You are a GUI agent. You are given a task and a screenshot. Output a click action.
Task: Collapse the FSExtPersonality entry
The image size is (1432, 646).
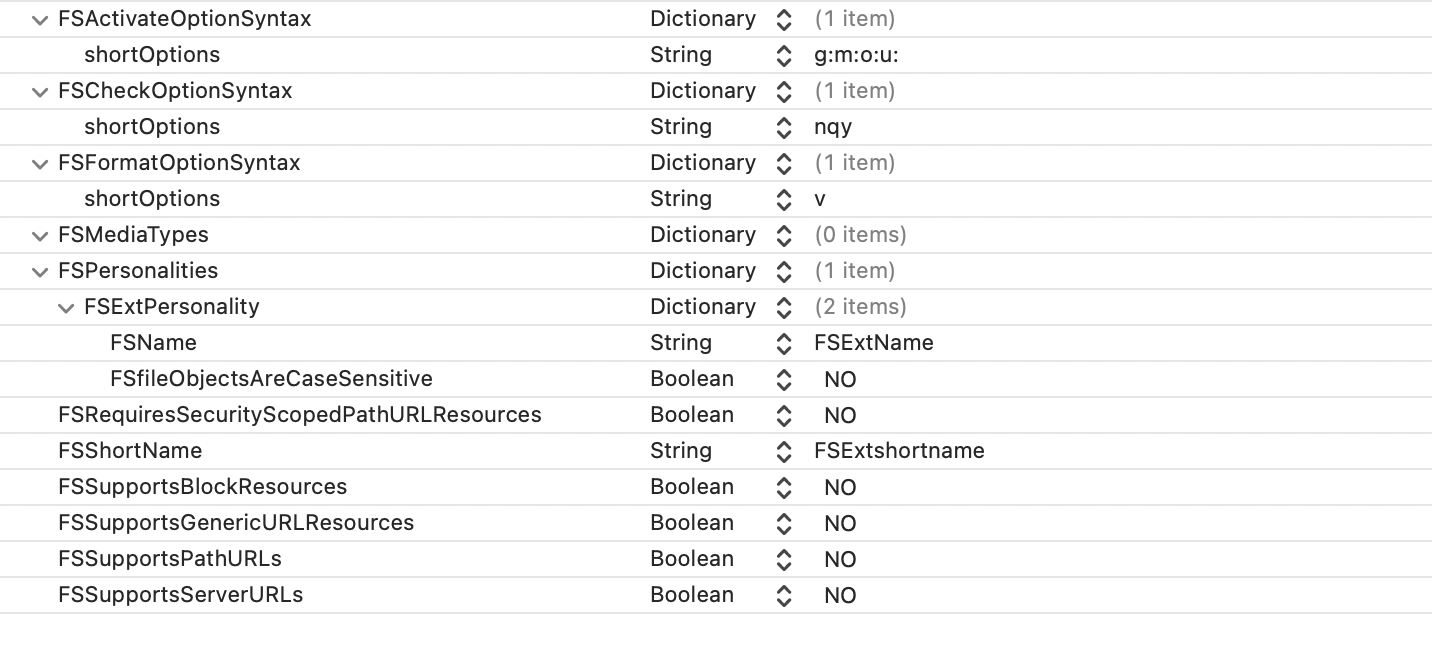(x=66, y=308)
